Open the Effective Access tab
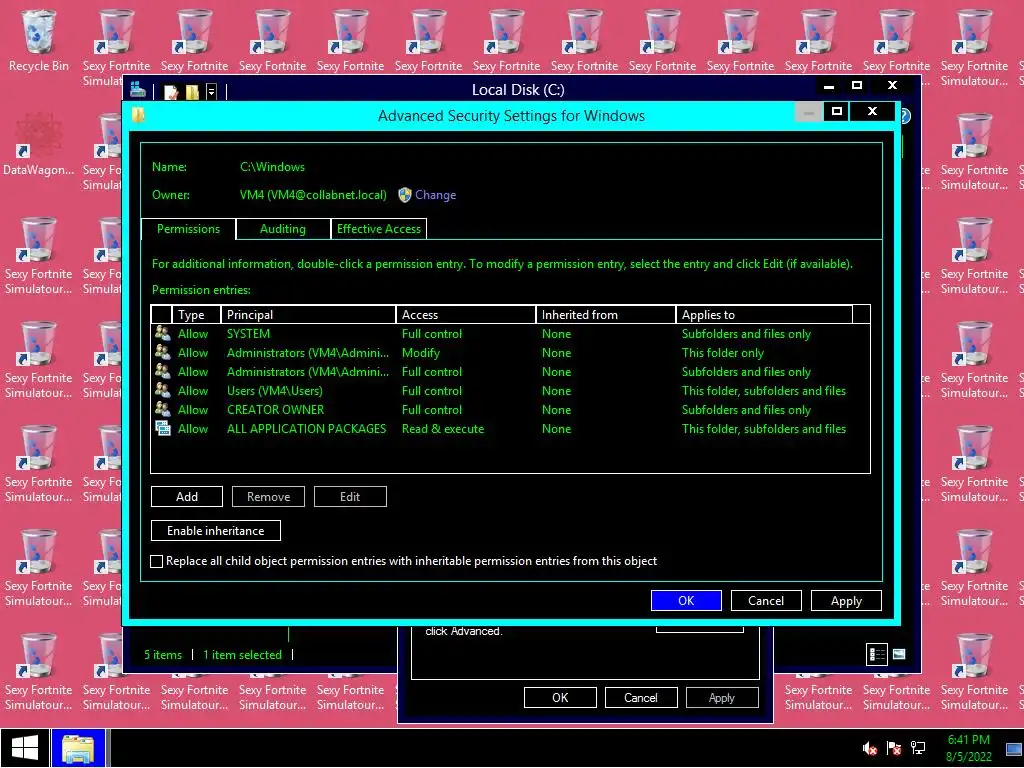 (x=379, y=229)
